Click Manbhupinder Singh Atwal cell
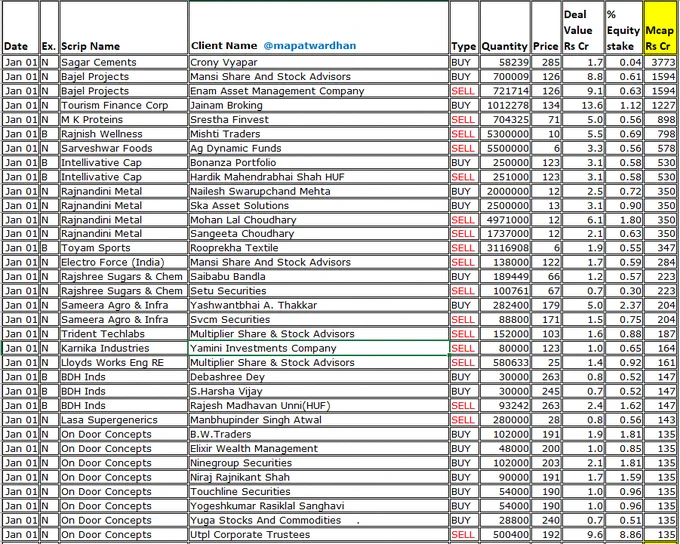This screenshot has height=544, width=680. coord(319,419)
